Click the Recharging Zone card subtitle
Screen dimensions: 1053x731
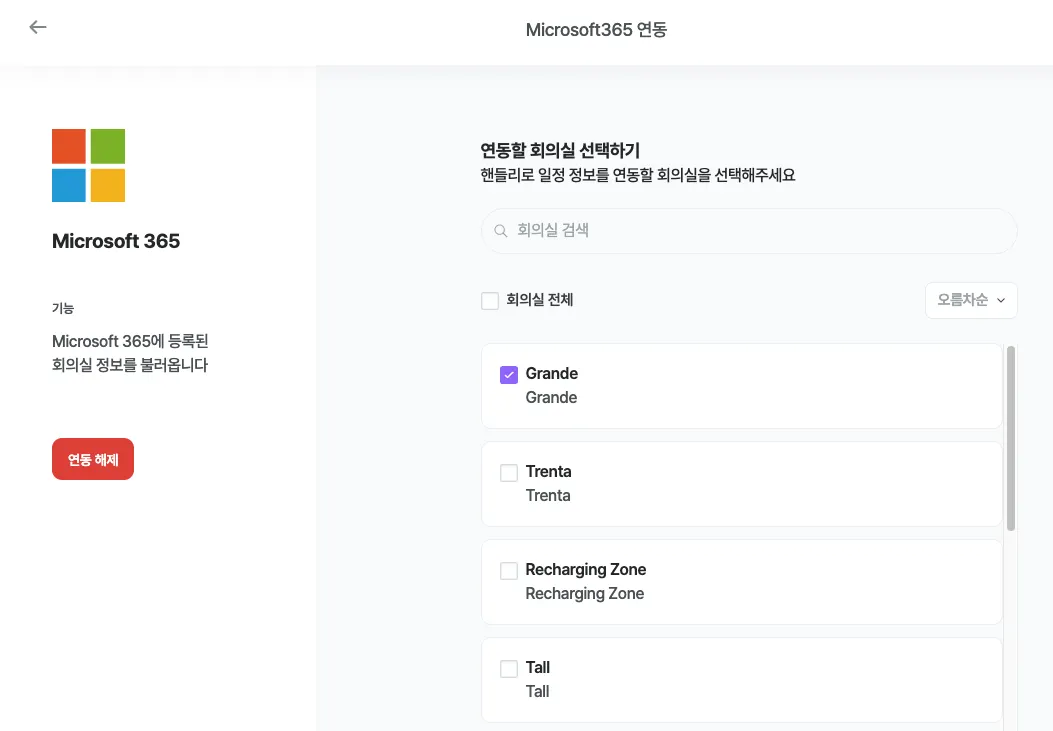point(585,594)
